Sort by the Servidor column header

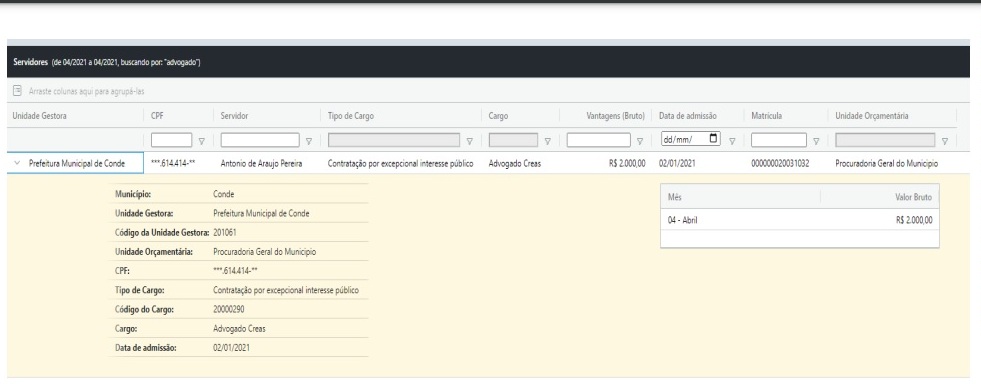coord(234,116)
